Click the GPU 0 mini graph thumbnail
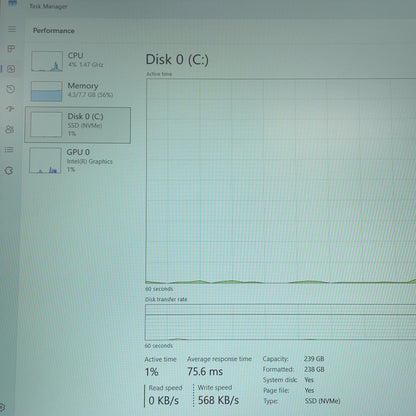Image resolution: width=416 pixels, height=416 pixels. 45,161
